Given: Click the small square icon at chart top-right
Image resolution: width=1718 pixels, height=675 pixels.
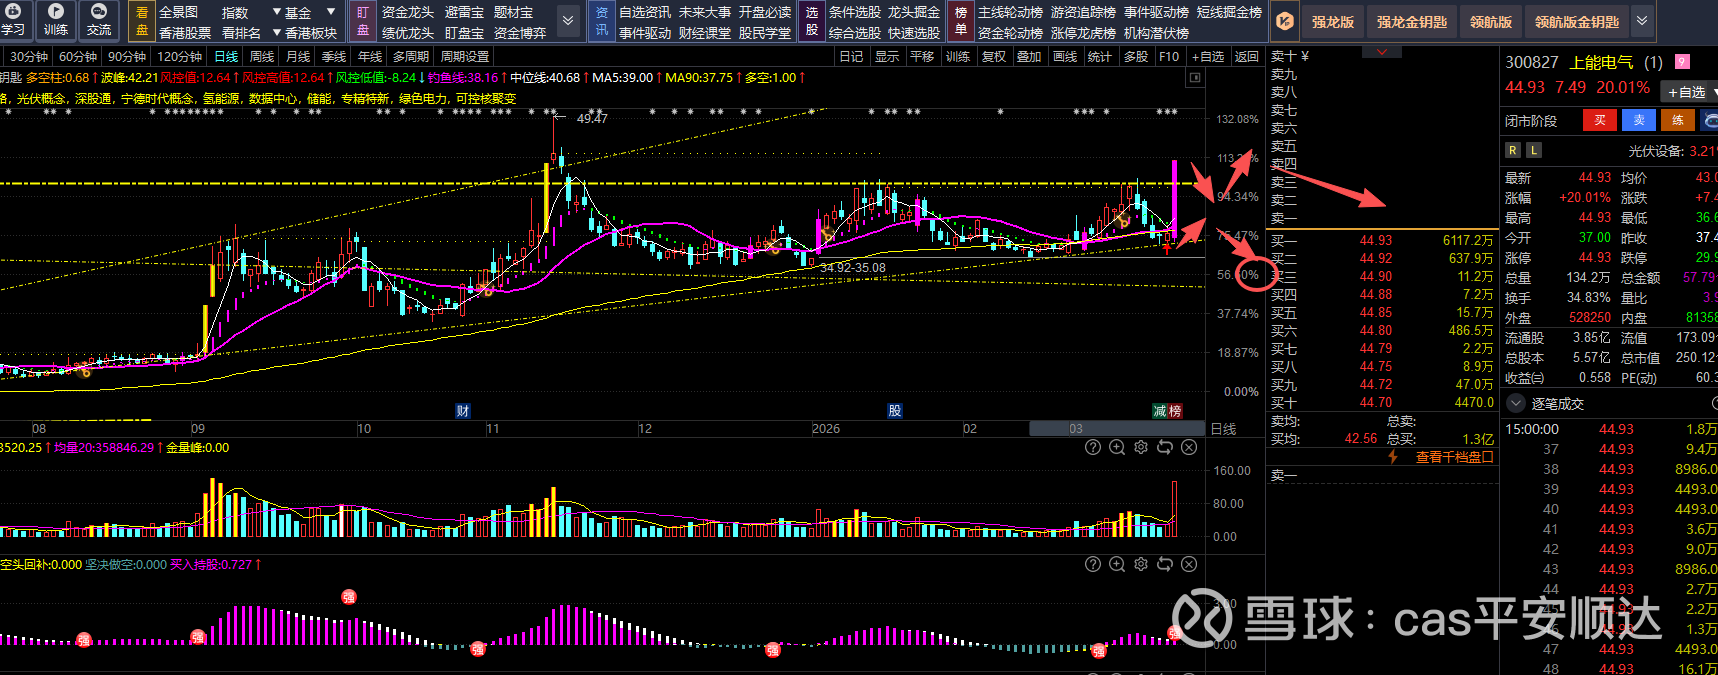Looking at the screenshot, I should [1194, 78].
